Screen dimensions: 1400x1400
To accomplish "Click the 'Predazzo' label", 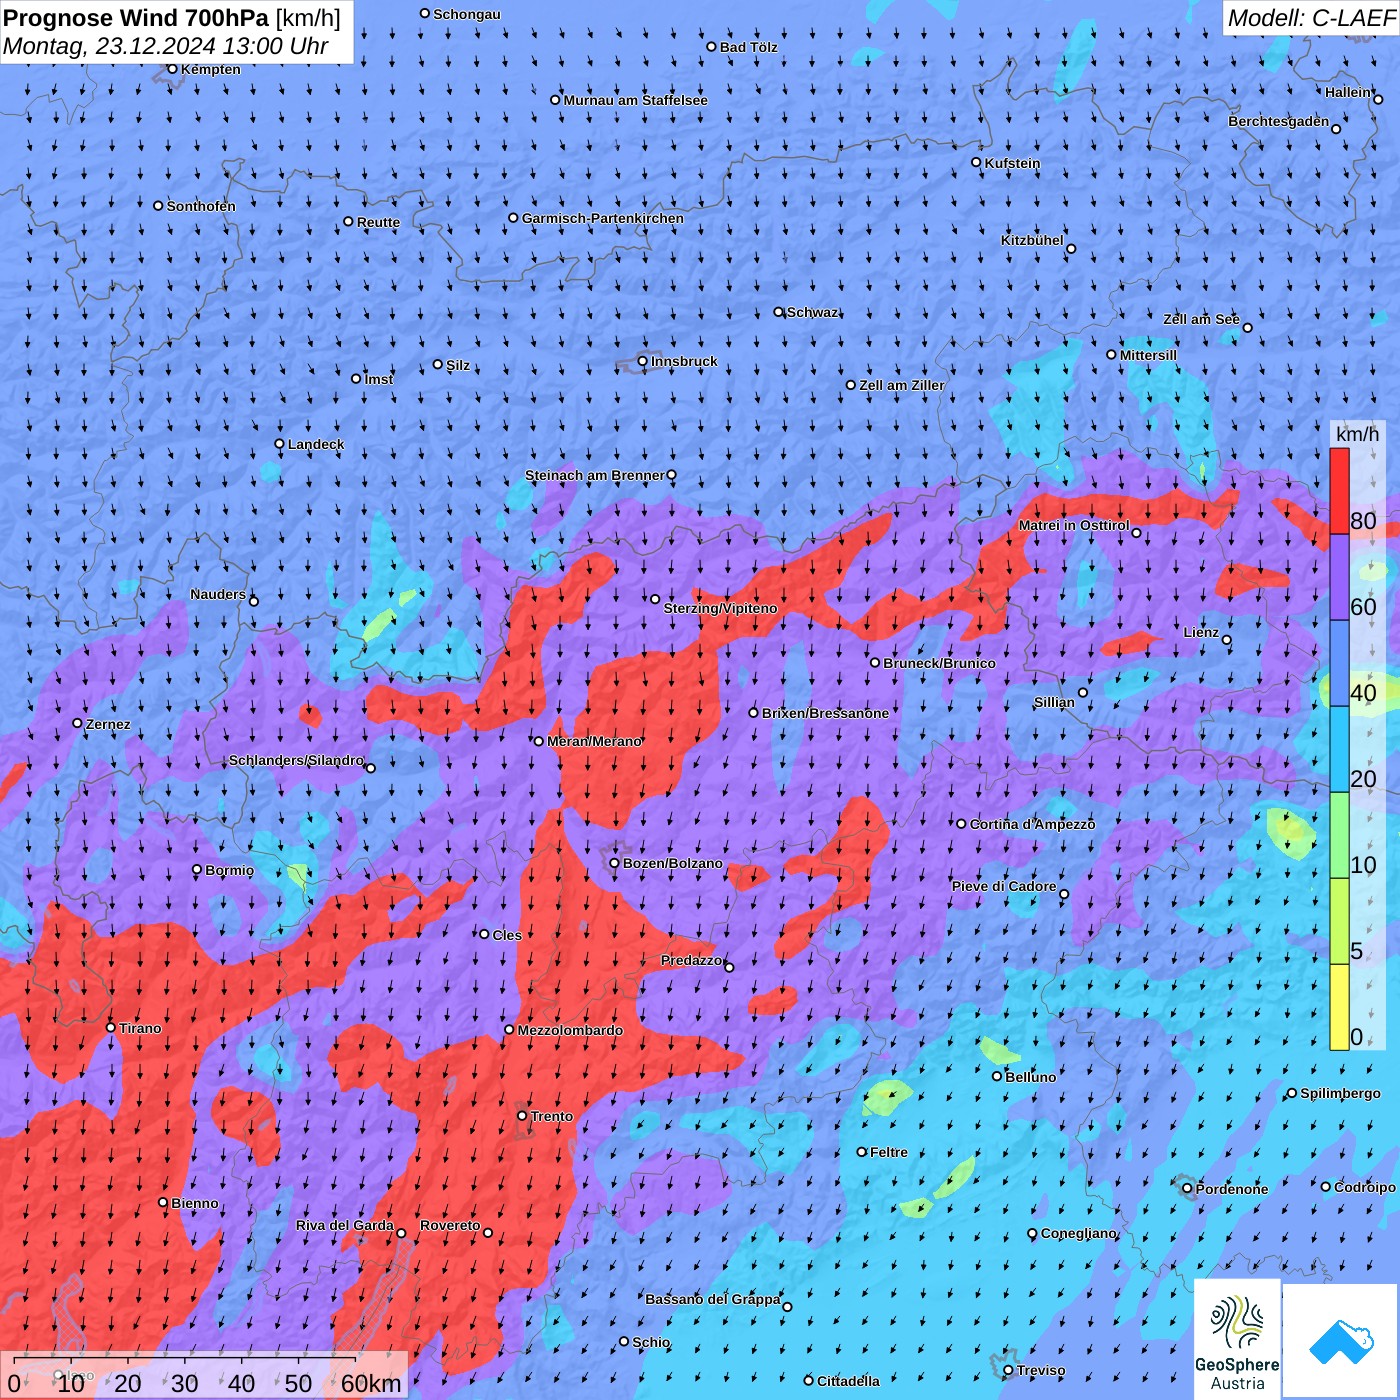I will [691, 960].
